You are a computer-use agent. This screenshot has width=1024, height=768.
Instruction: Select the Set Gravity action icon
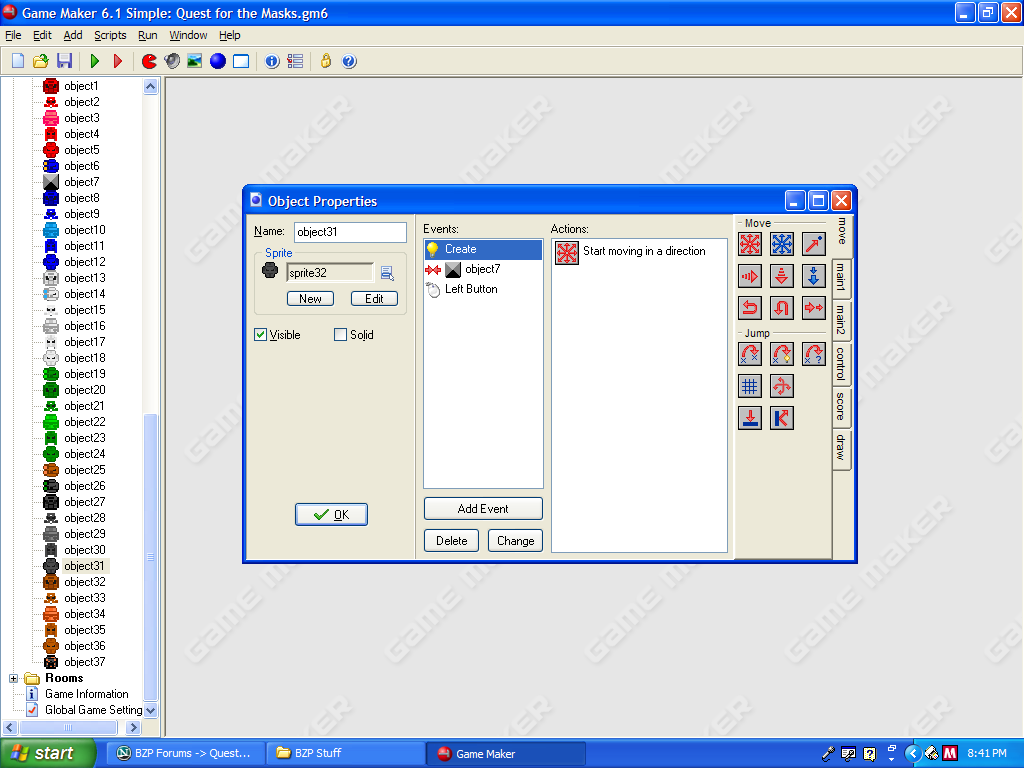(814, 276)
